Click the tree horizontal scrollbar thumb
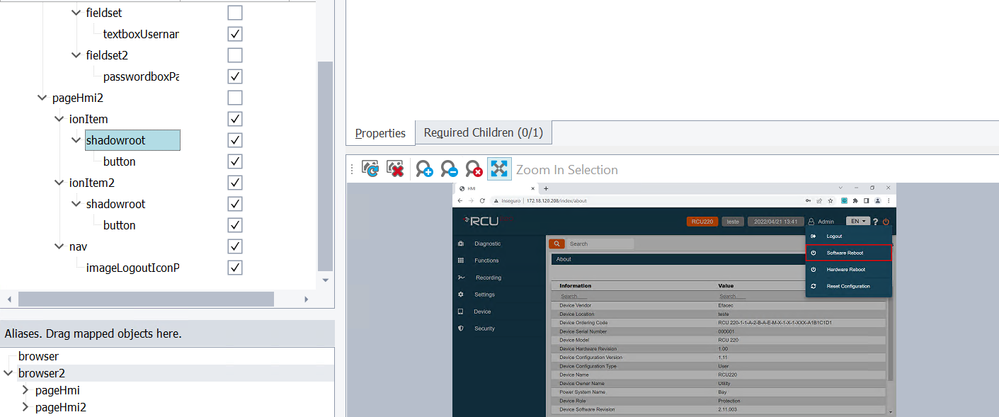This screenshot has width=999, height=417. coord(146,299)
